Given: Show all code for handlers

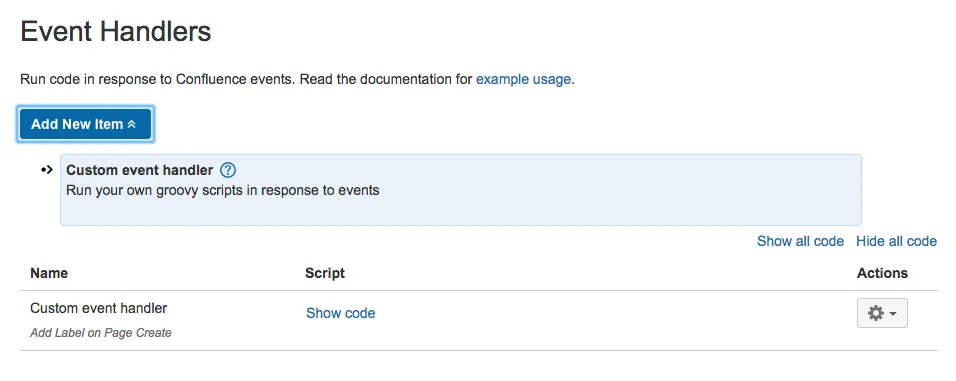Looking at the screenshot, I should pos(800,241).
